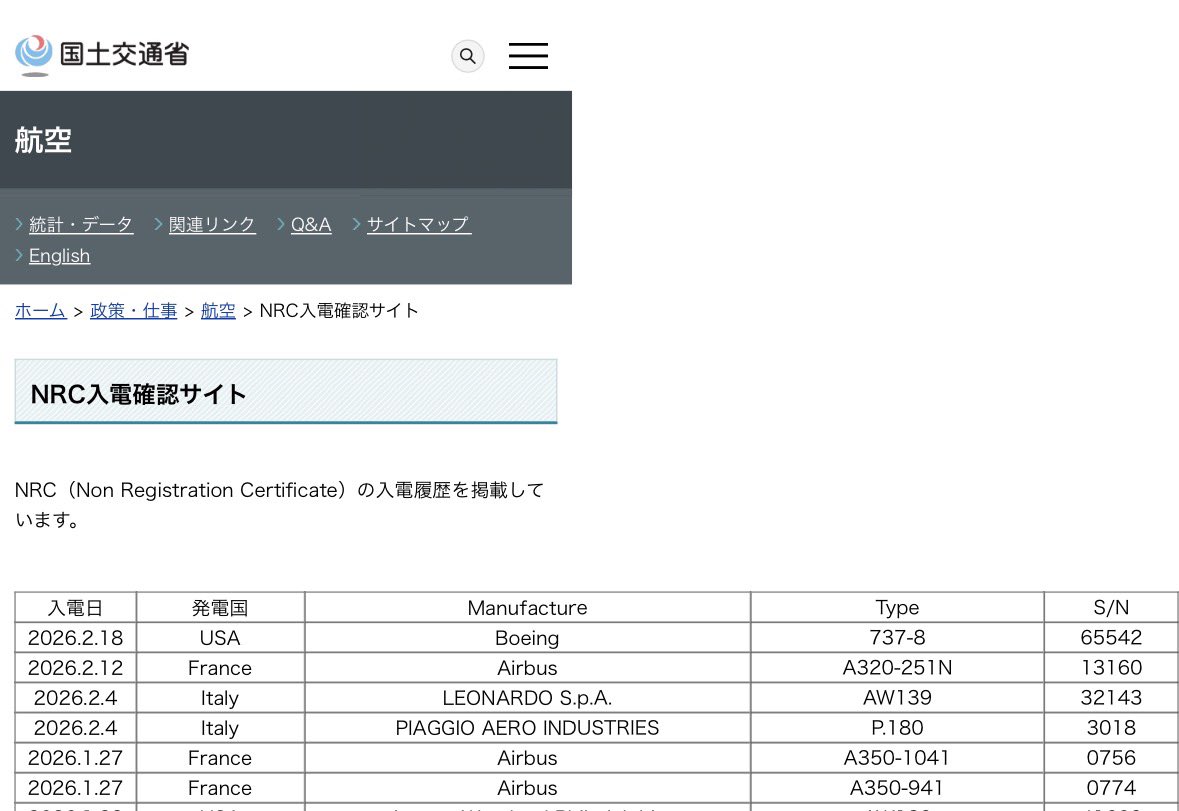
Task: Click the 国土交通省 logo
Action: [x=102, y=55]
